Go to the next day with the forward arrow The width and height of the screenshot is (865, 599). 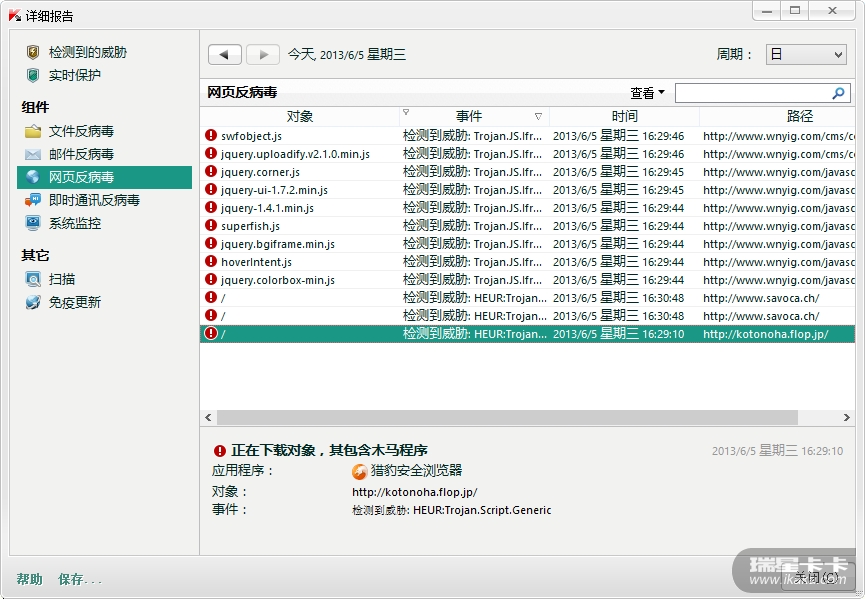point(263,55)
